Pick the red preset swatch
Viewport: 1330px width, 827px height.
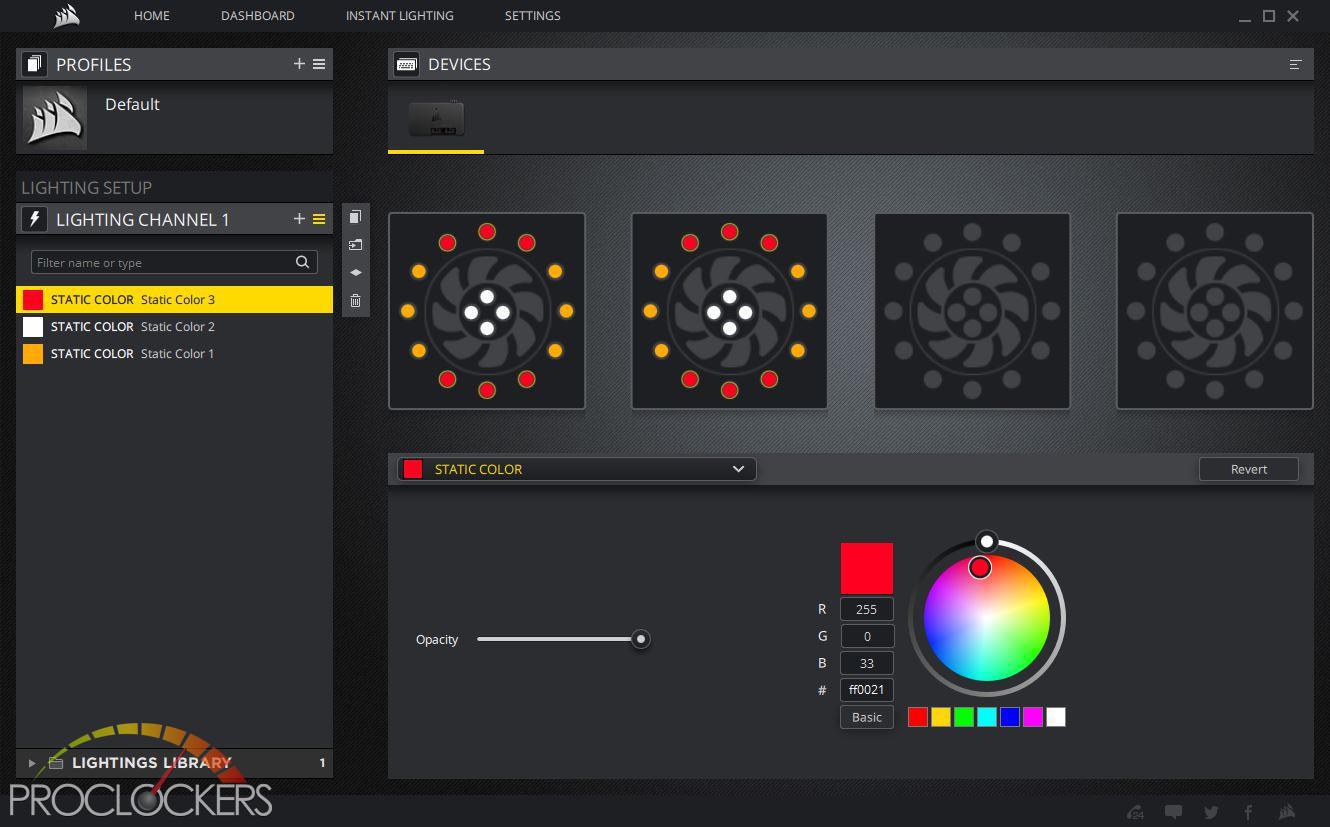(918, 716)
